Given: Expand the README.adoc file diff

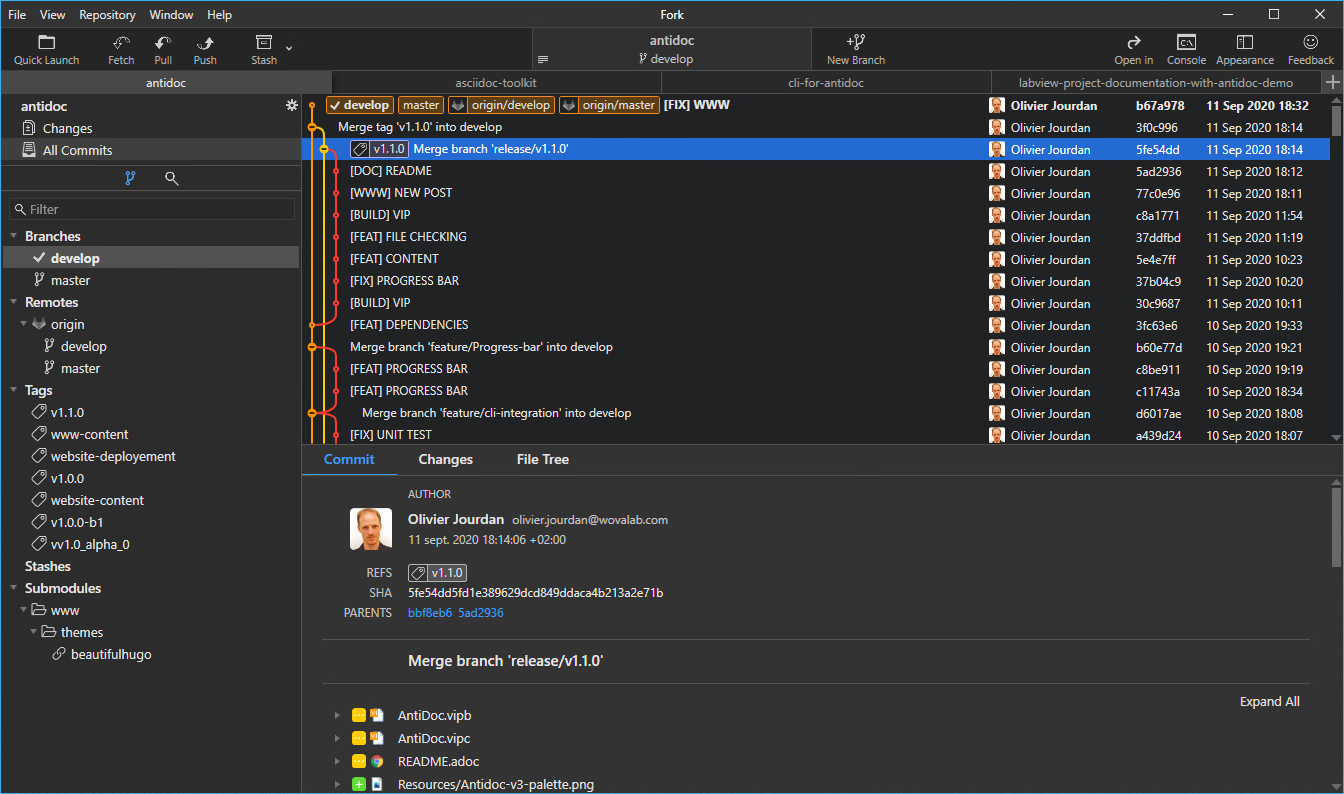Looking at the screenshot, I should (x=337, y=762).
